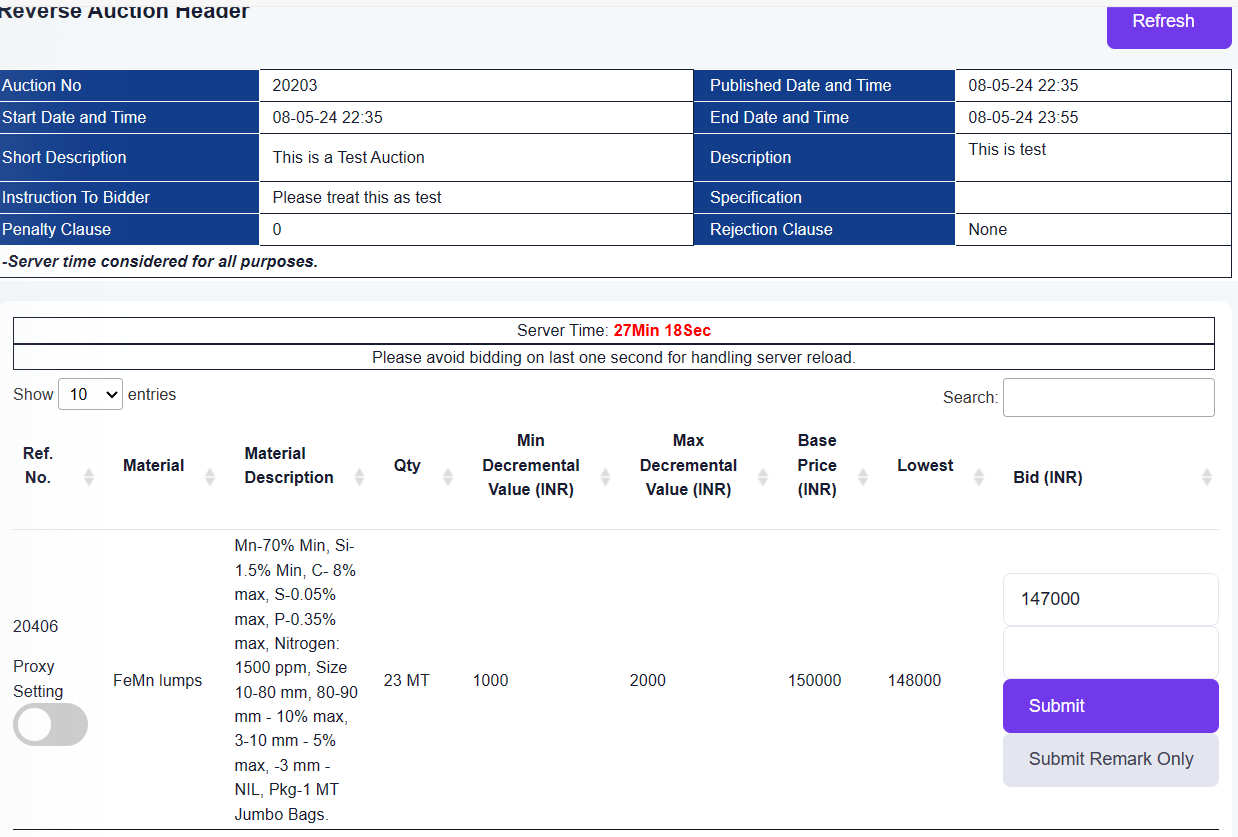Sort by Bid (INR) sort icon
The height and width of the screenshot is (837, 1238).
click(x=1207, y=477)
